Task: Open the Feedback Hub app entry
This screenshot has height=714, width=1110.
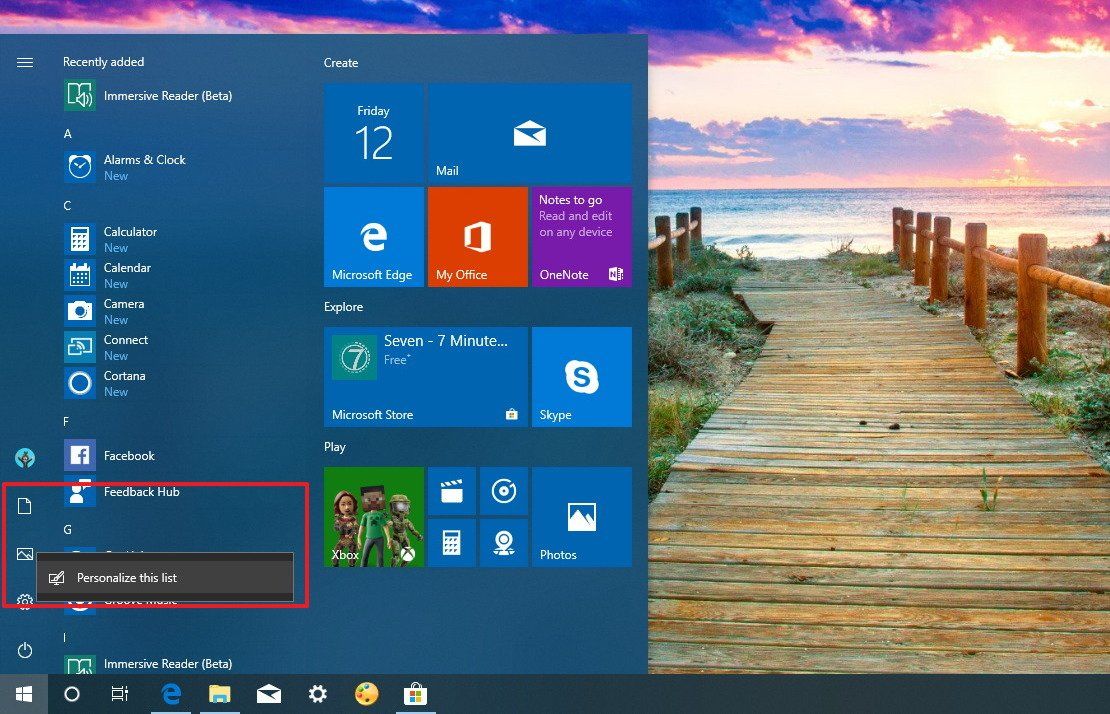Action: (141, 491)
